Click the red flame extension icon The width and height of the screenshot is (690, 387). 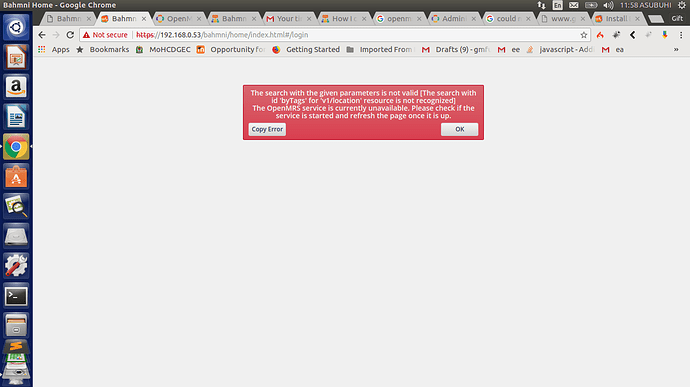click(x=600, y=35)
